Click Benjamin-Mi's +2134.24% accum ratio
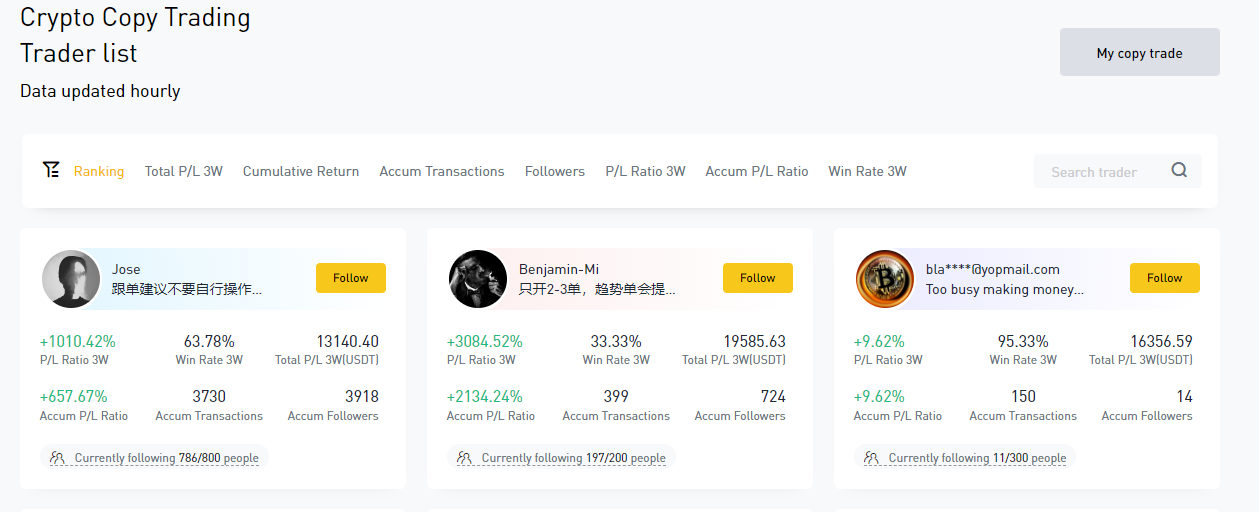The width and height of the screenshot is (1259, 512). pyautogui.click(x=485, y=396)
